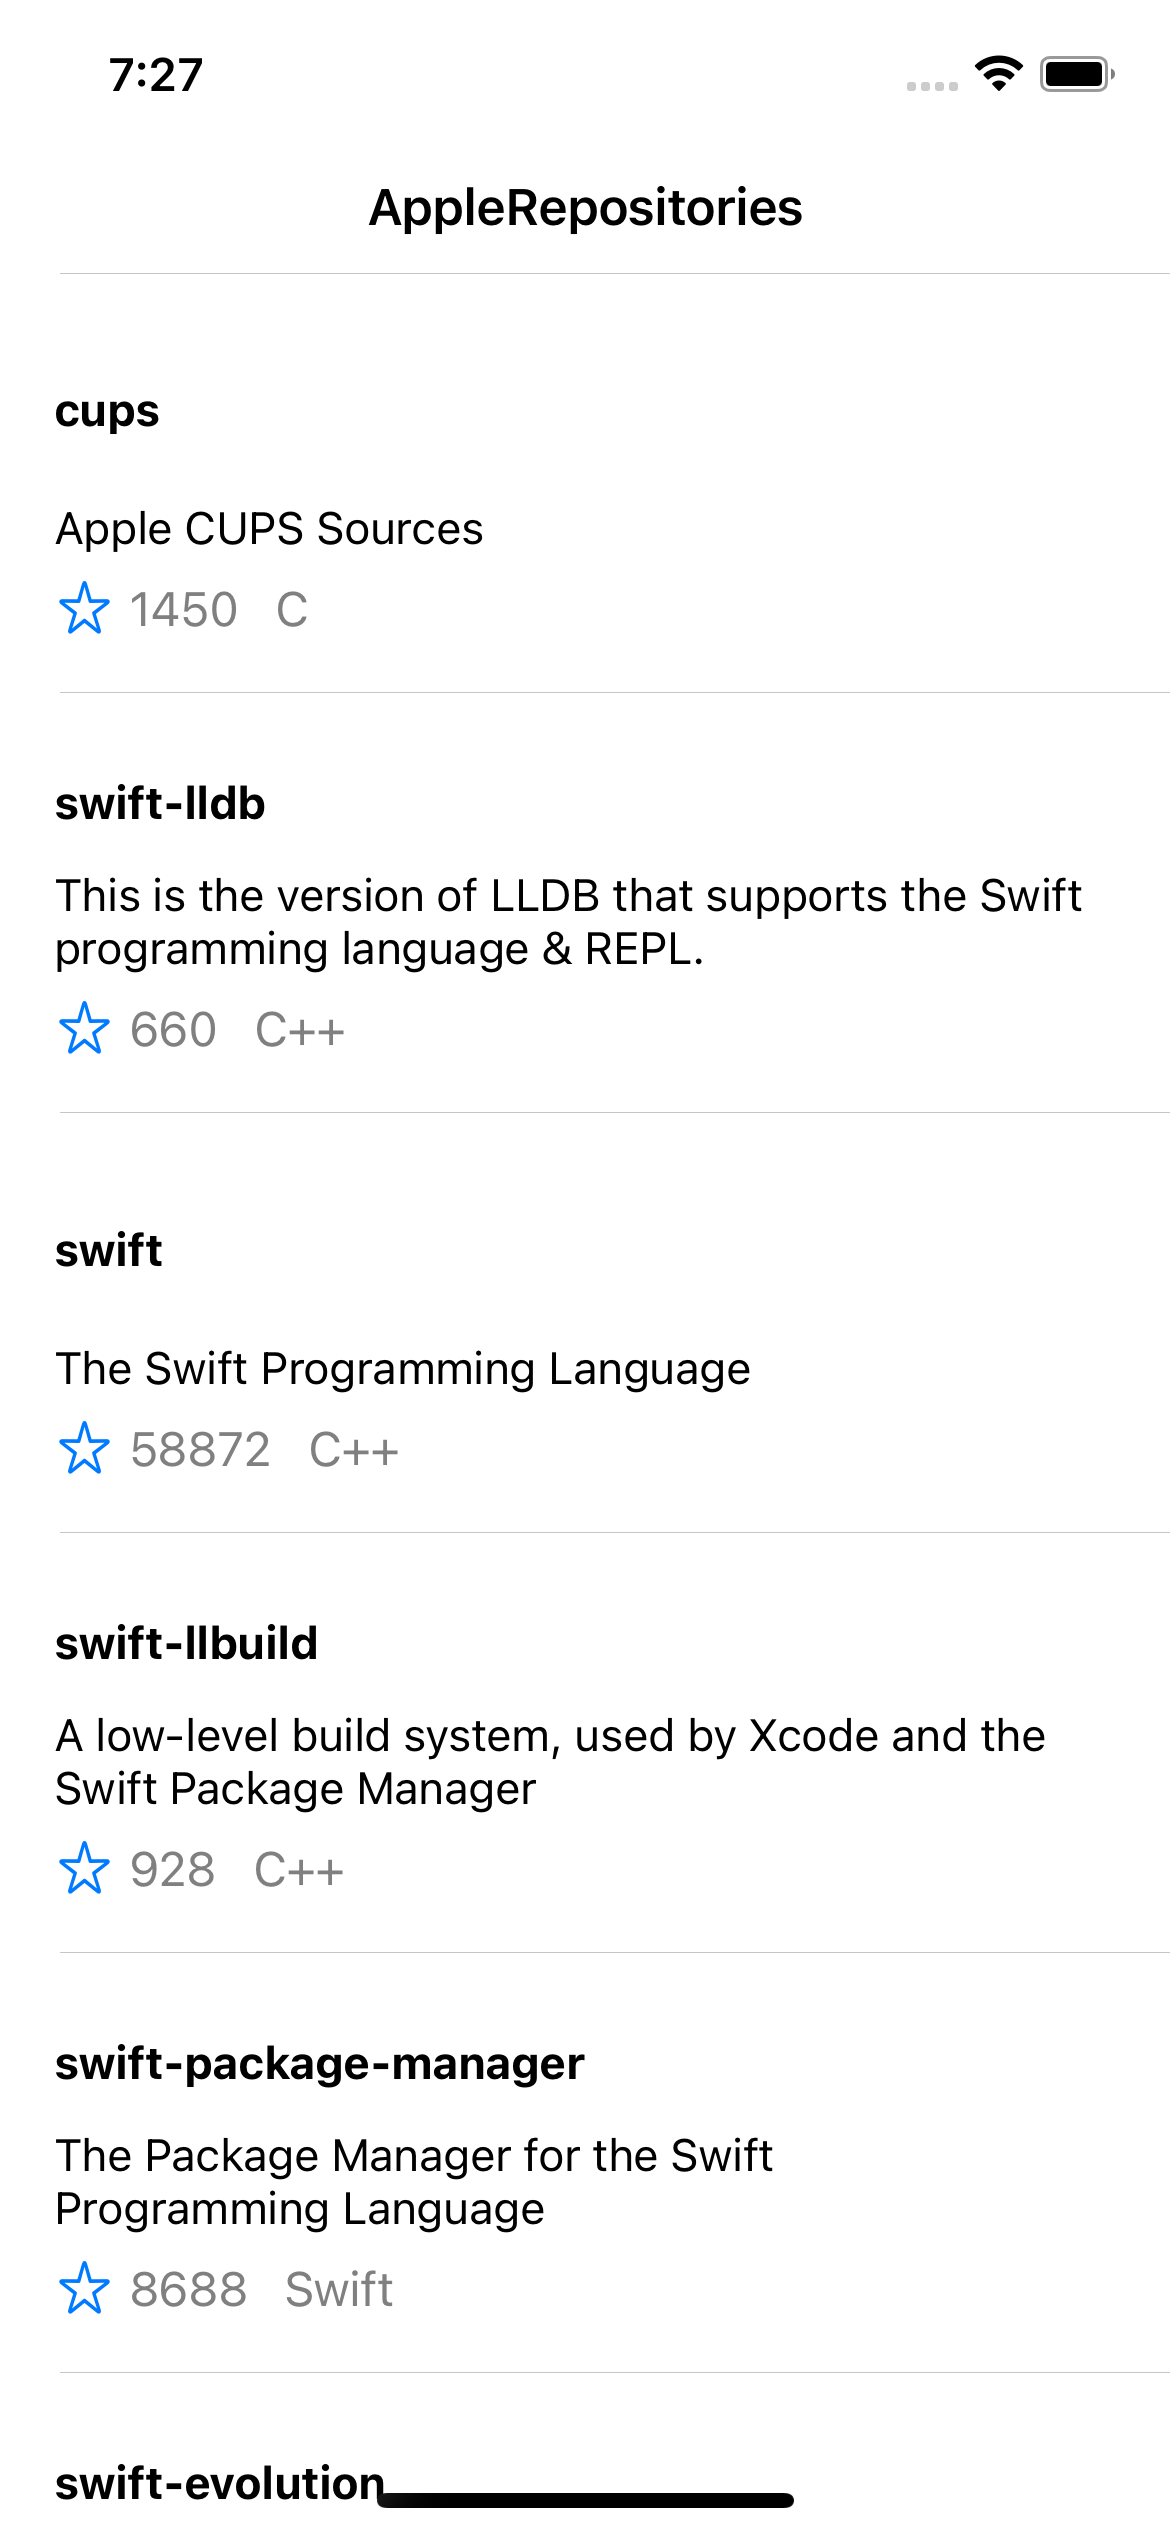Tap the star icon beside swift
1170x2532 pixels.
click(85, 1448)
